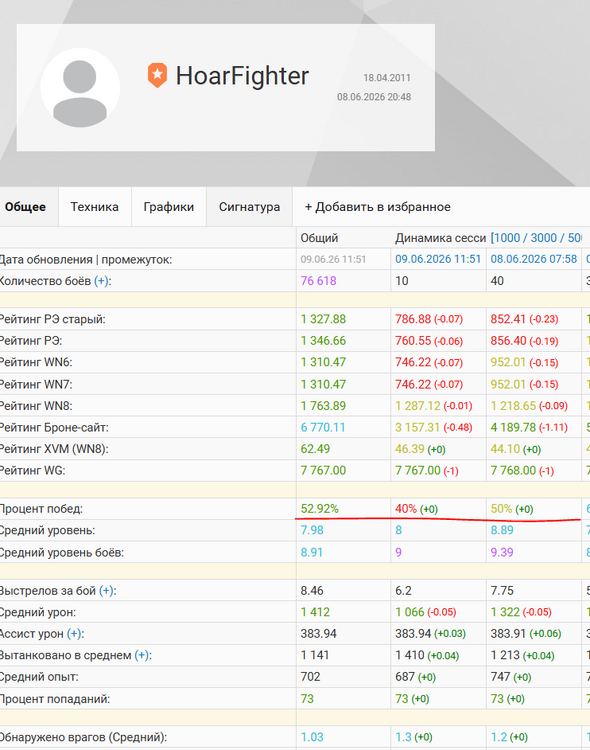Viewport: 590px width, 750px height.
Task: Expand the plus next to Выстрелов за бой
Action: (x=106, y=591)
